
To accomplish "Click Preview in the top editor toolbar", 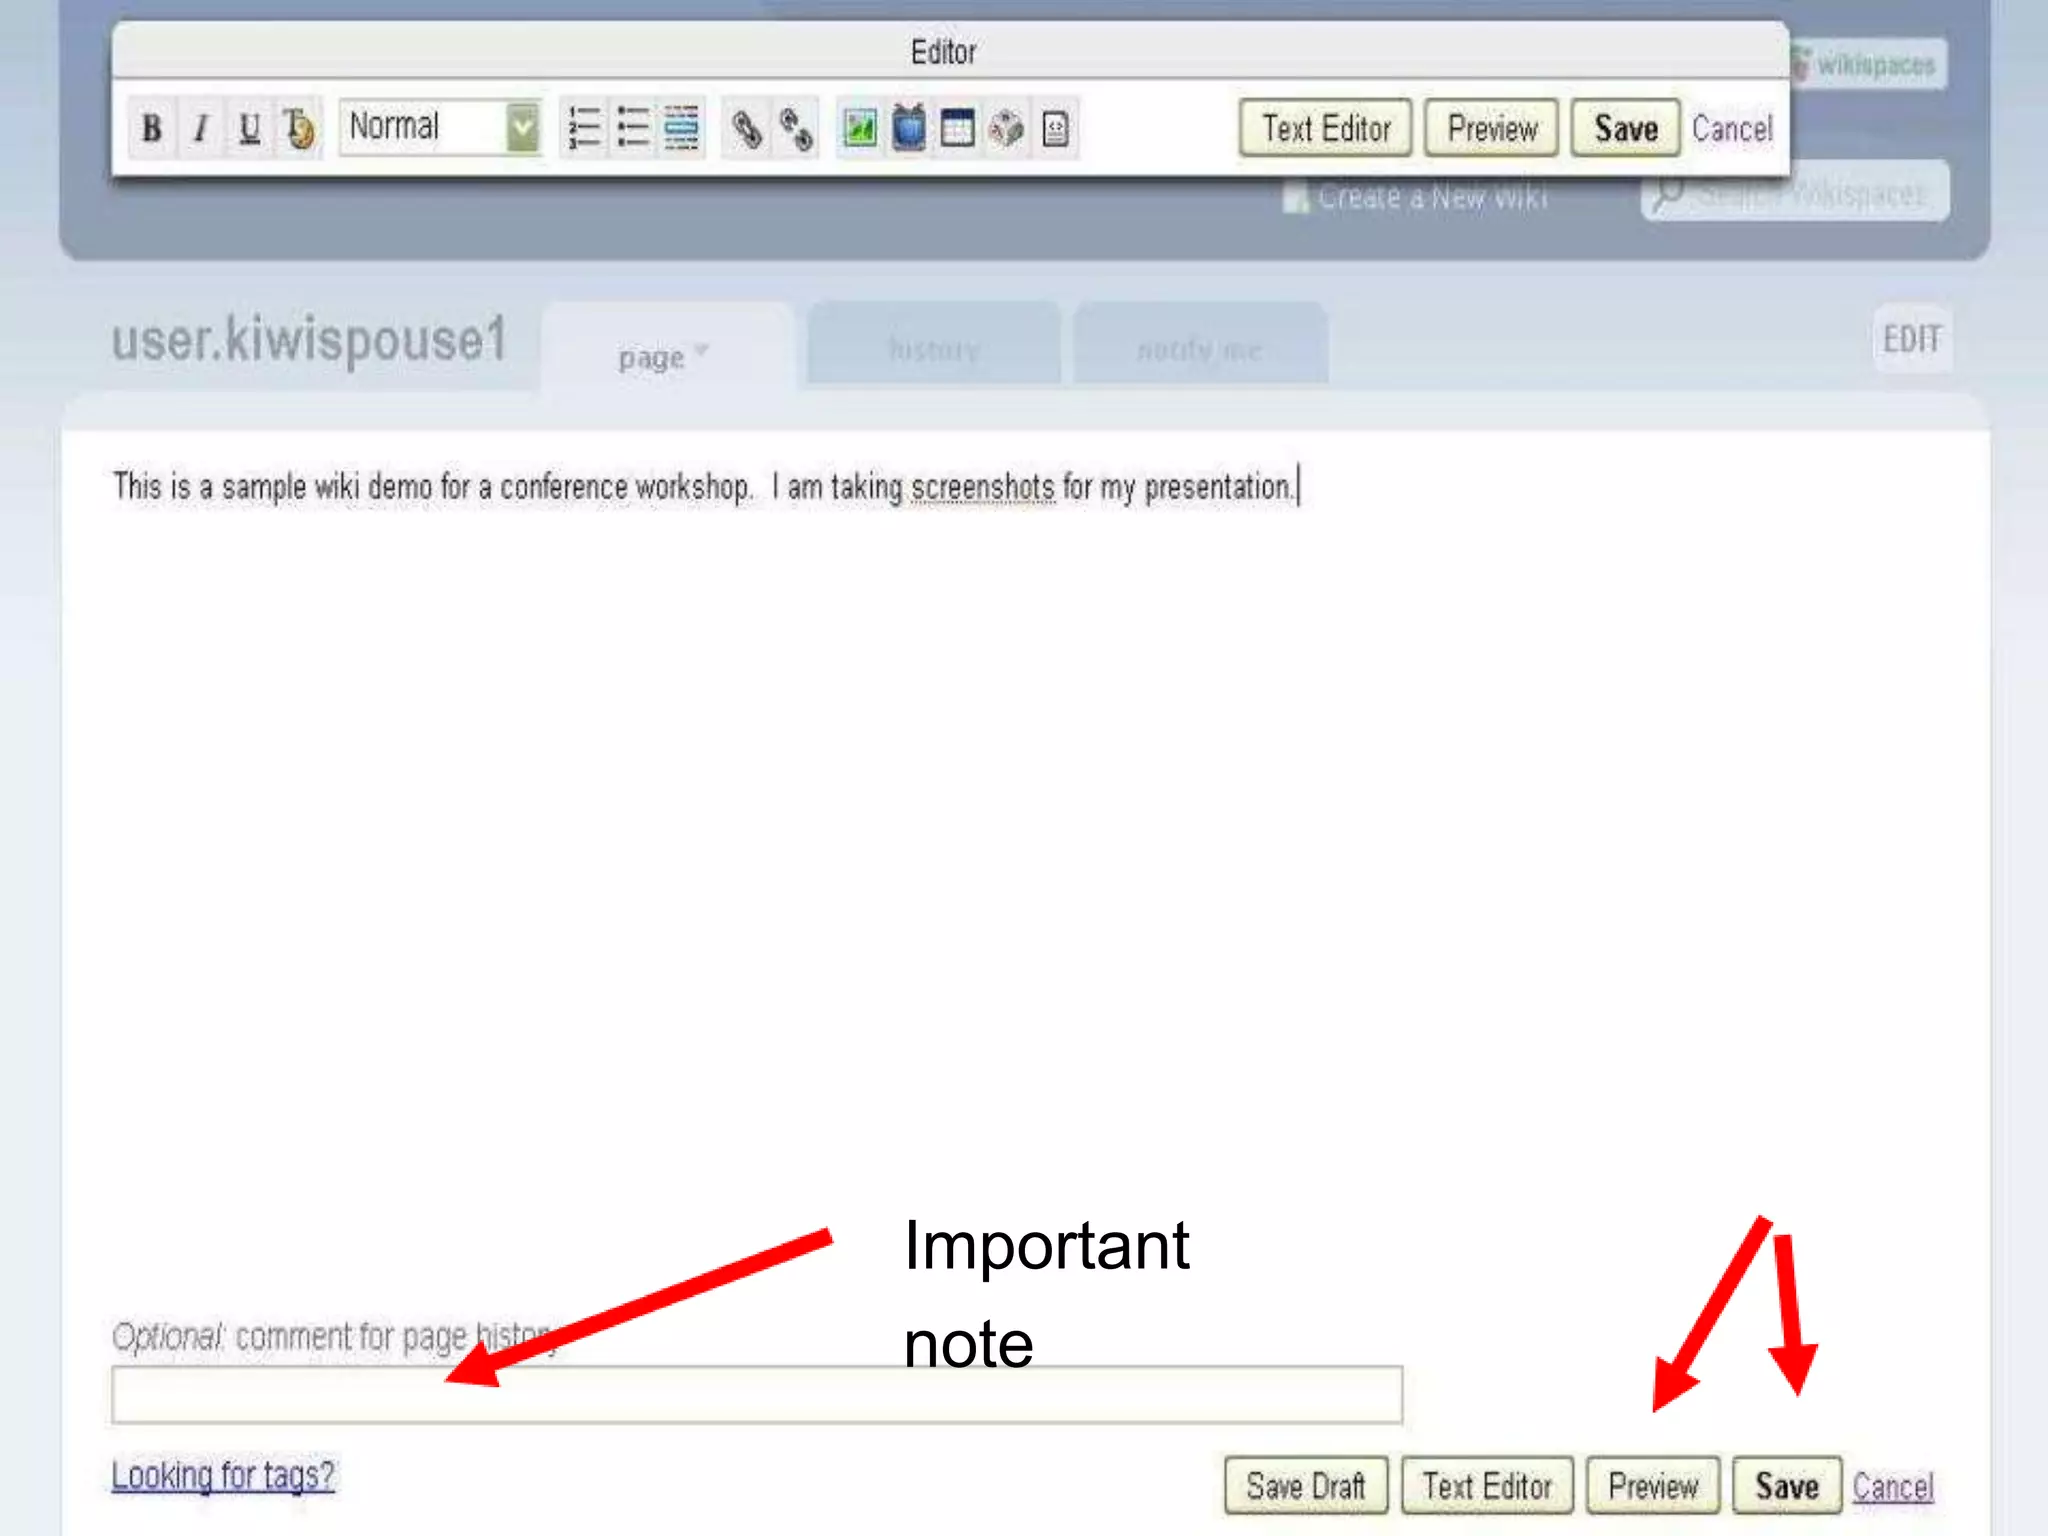I will 1491,128.
